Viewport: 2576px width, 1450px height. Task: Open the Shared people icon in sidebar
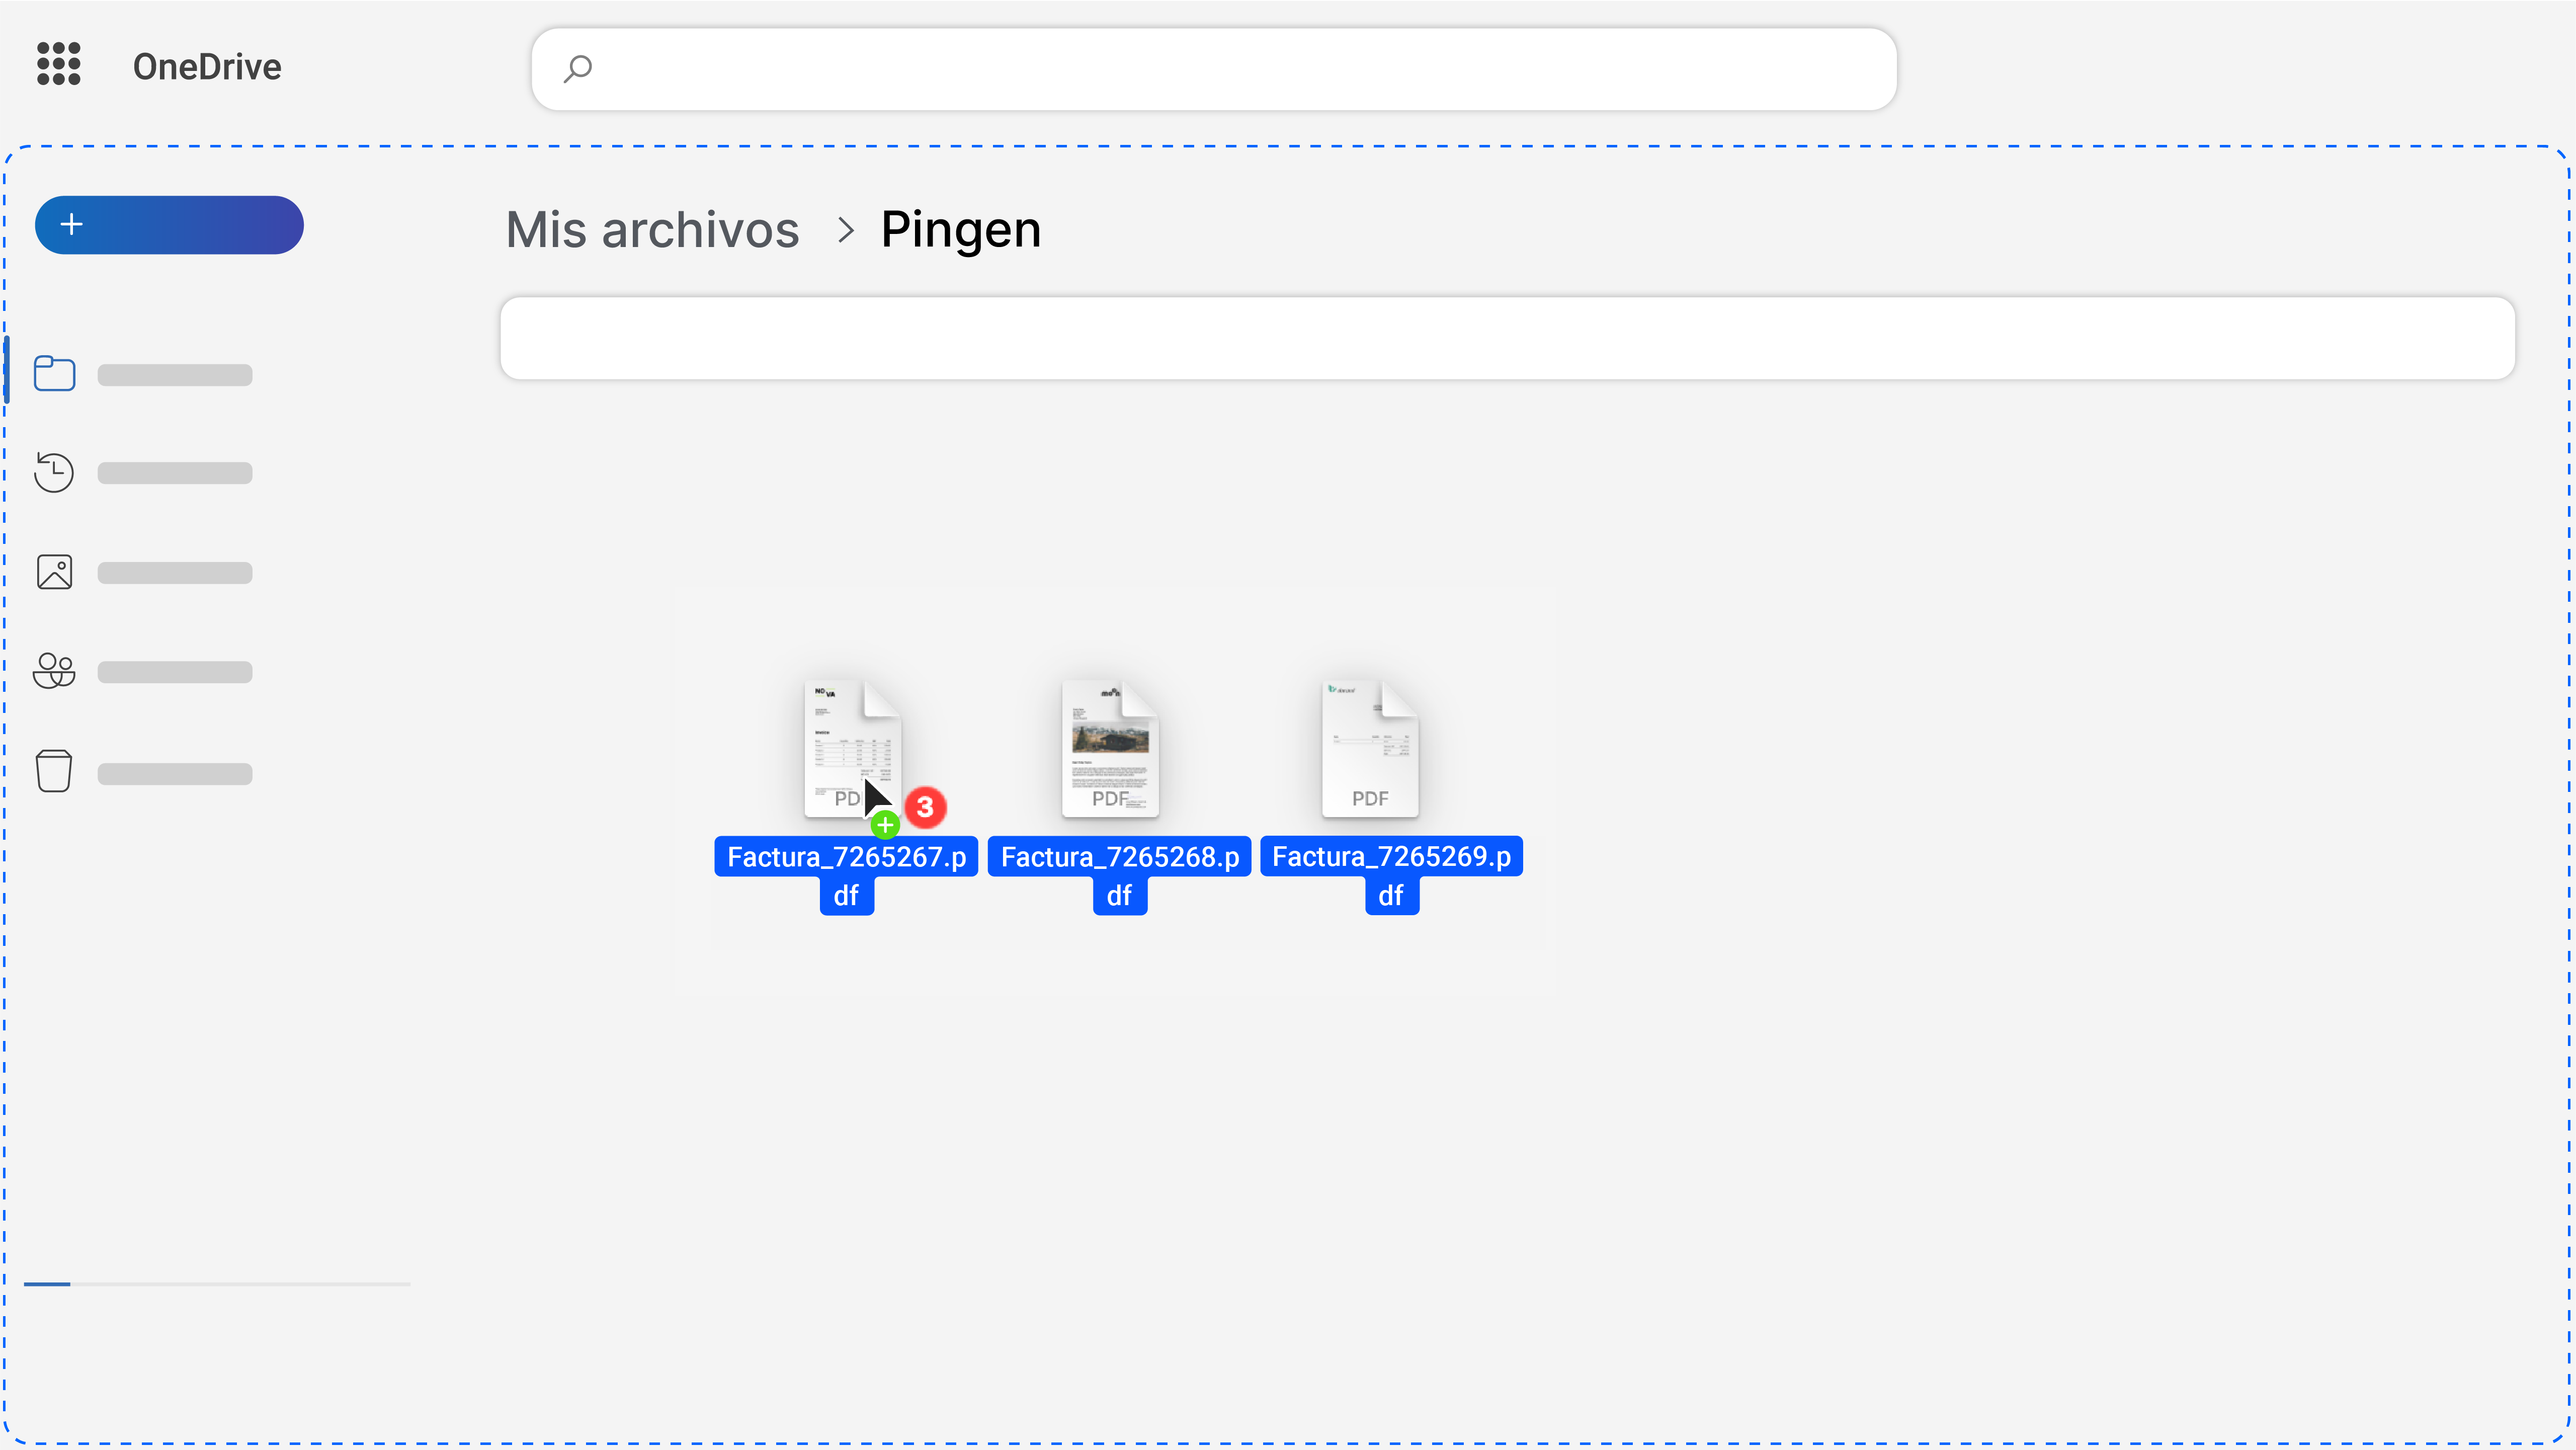click(54, 671)
